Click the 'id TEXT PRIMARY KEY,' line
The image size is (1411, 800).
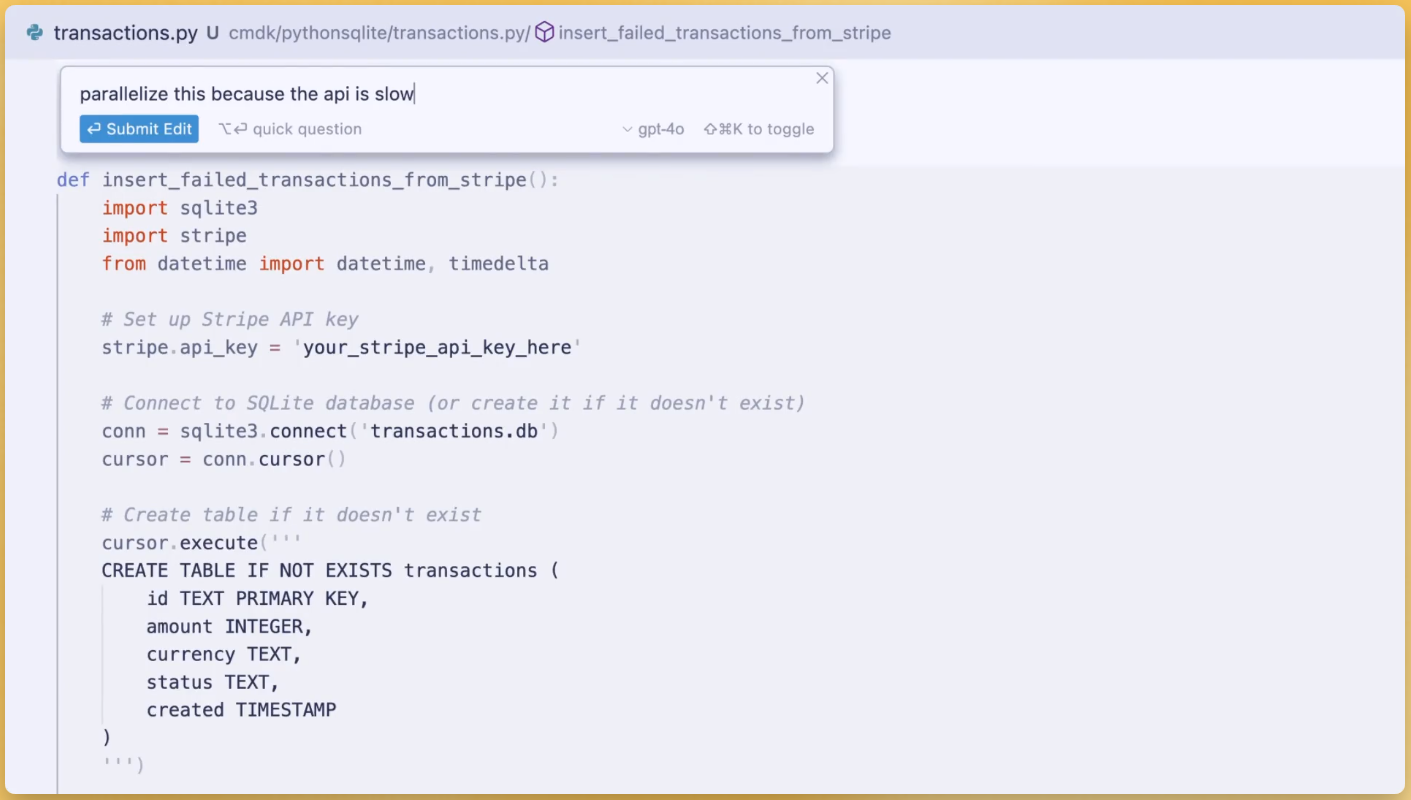click(x=258, y=599)
